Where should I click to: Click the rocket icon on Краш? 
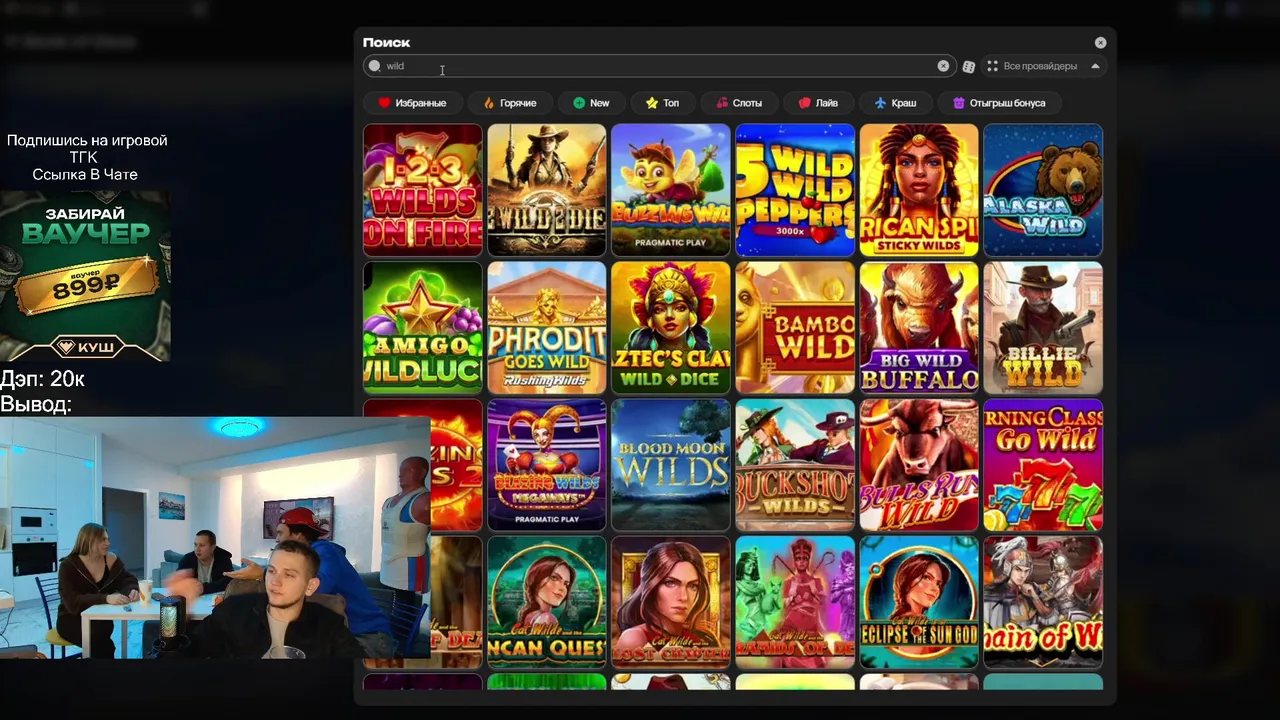pyautogui.click(x=880, y=103)
